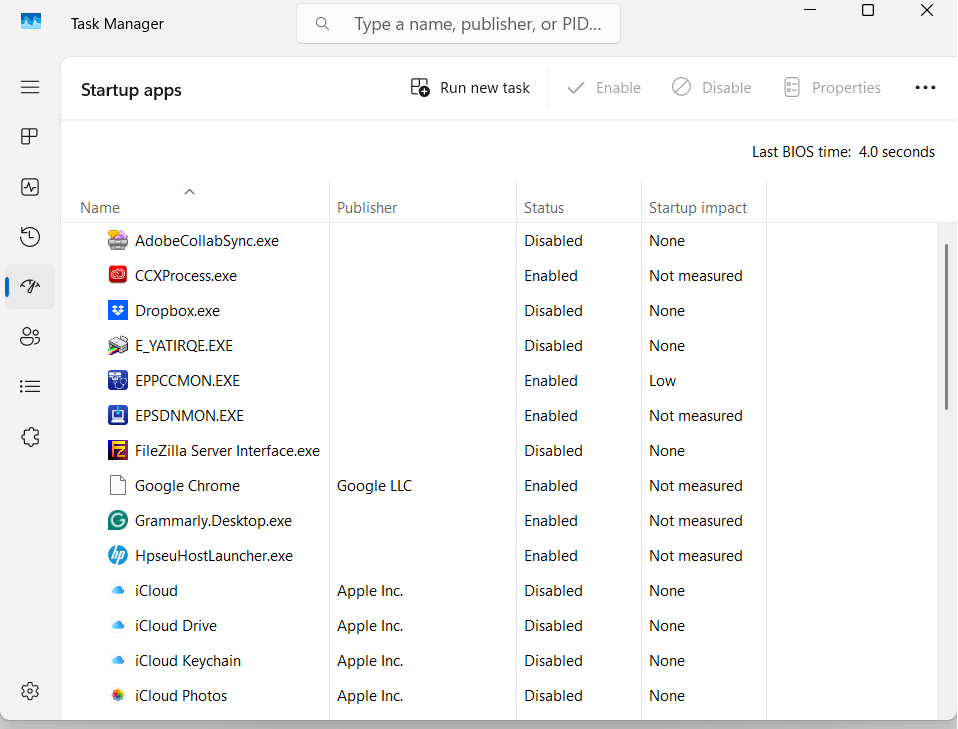Open the hamburger navigation menu

30,87
